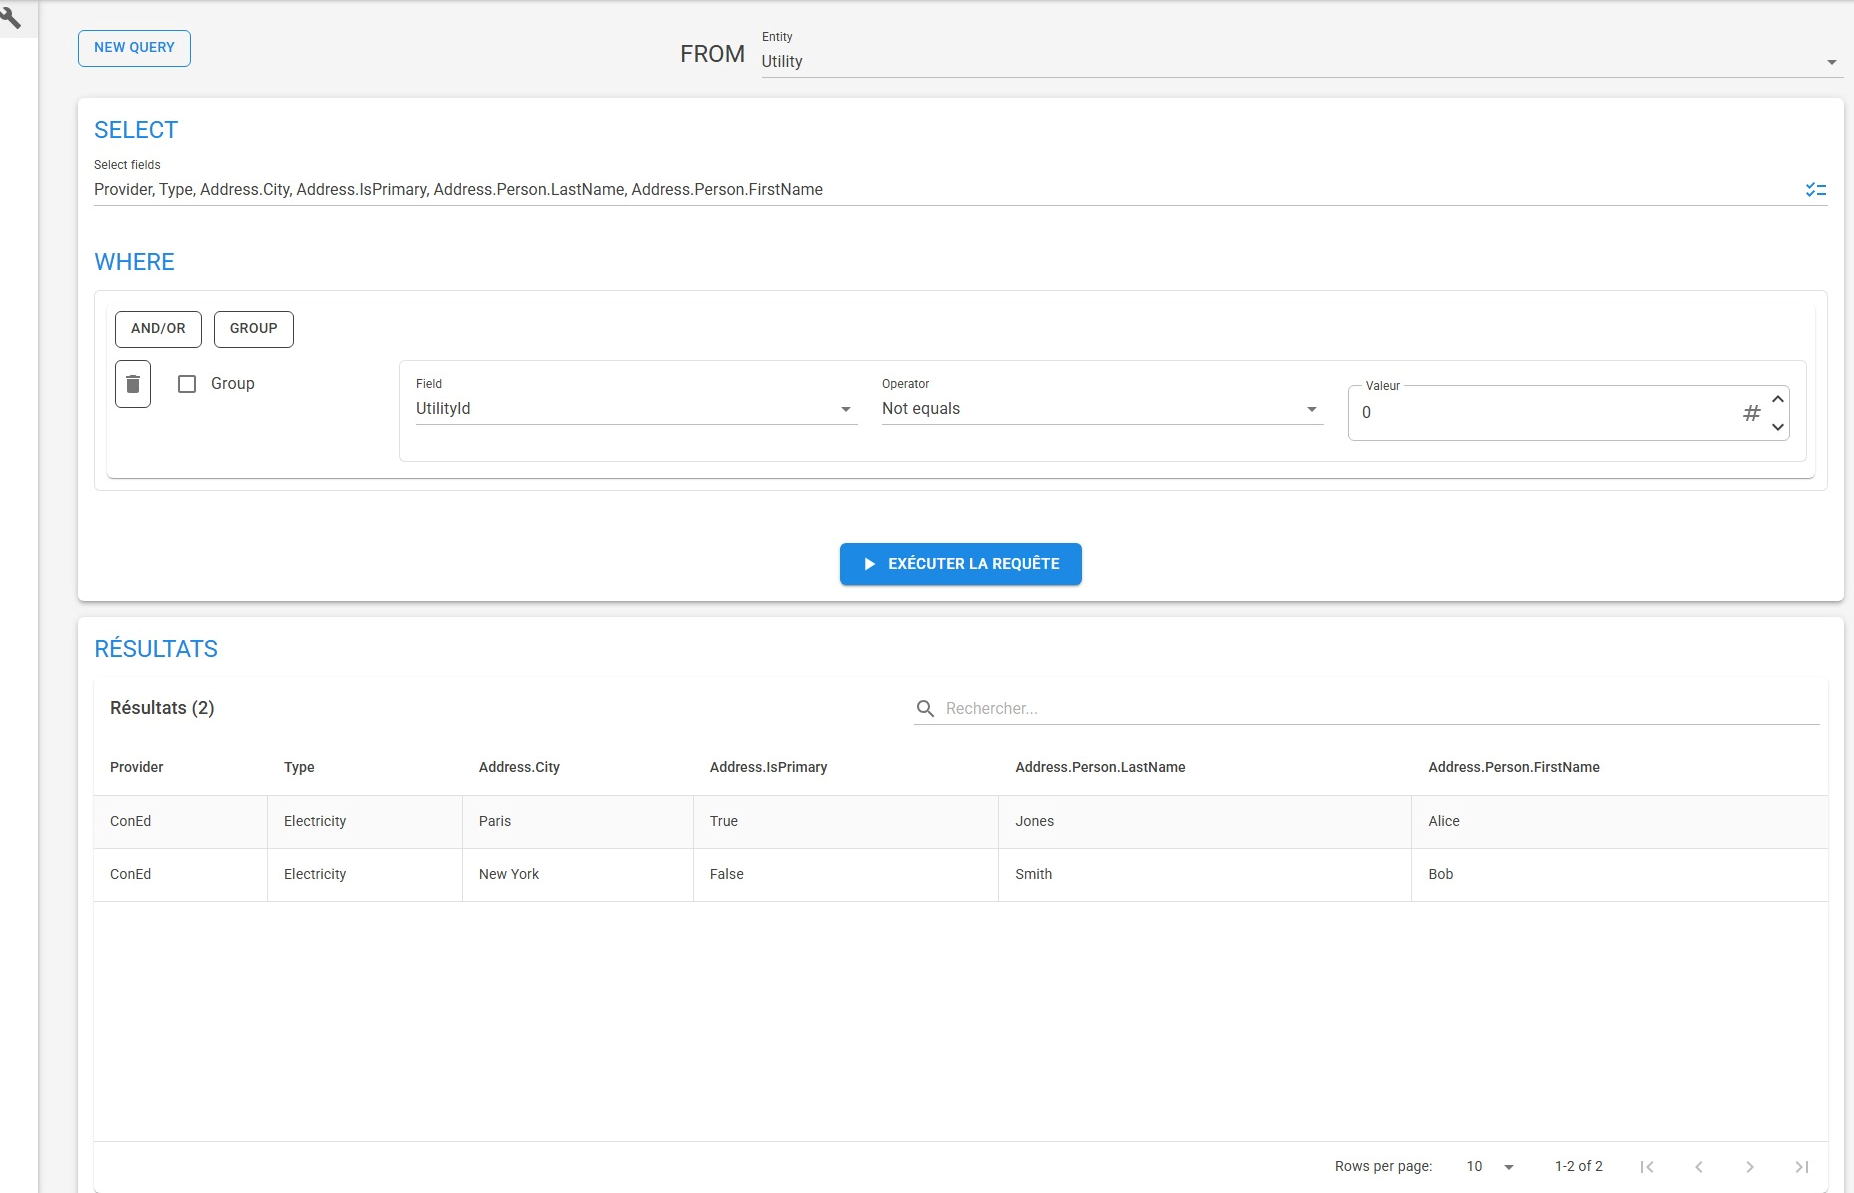Click the True IsPrimary cell
Image resolution: width=1854 pixels, height=1193 pixels.
846,821
